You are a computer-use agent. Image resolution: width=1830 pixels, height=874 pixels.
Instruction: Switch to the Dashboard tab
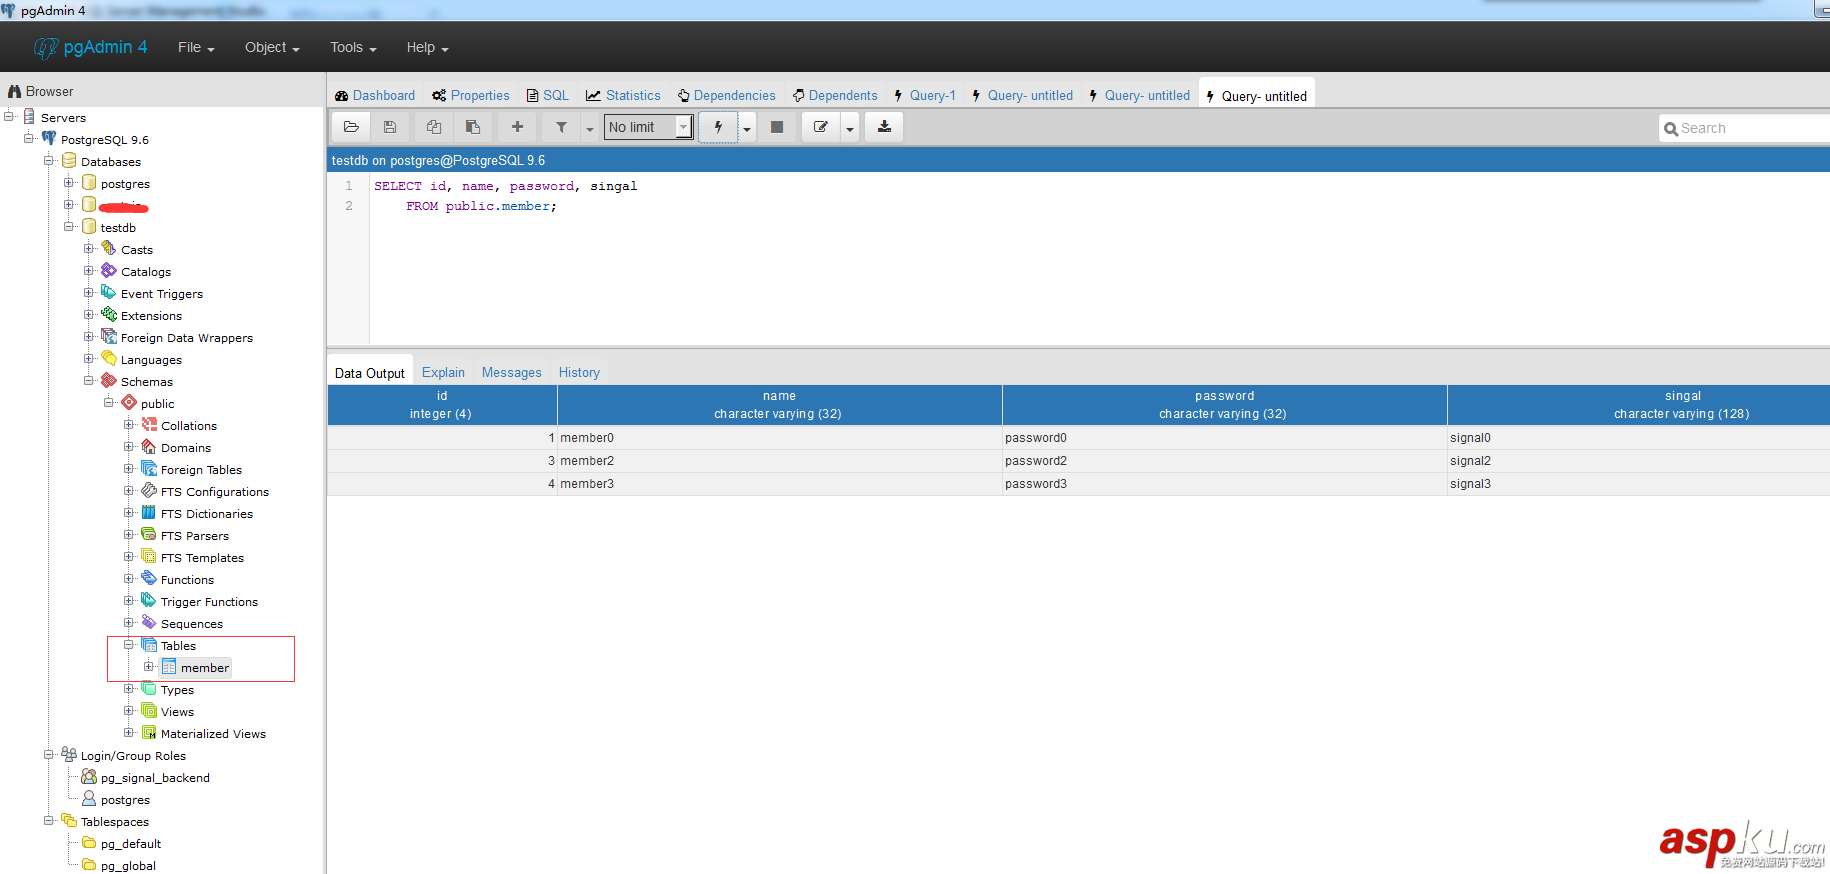click(375, 95)
